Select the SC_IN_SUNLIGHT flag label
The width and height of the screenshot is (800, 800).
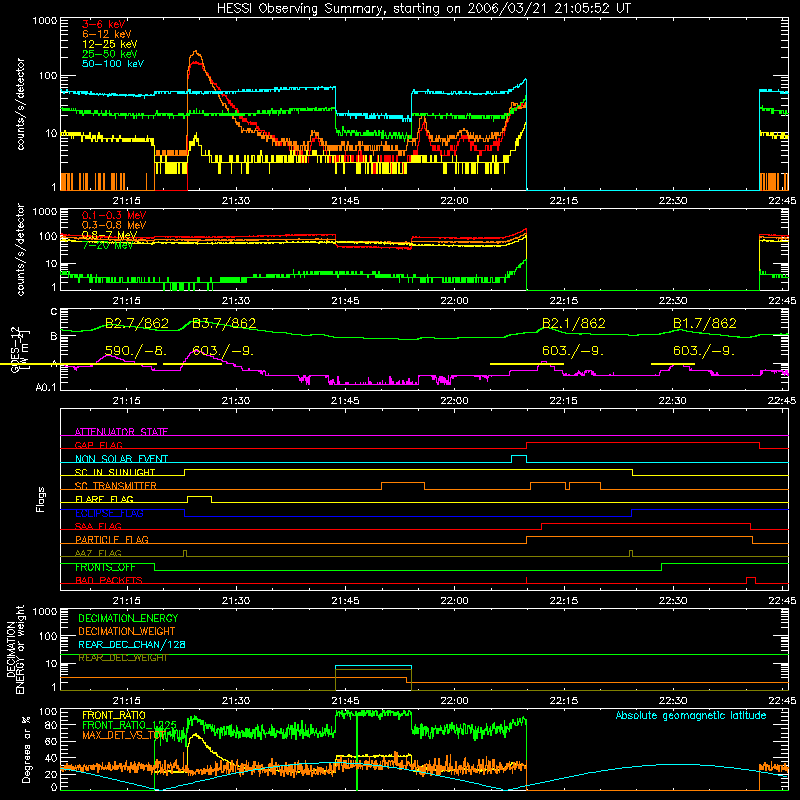click(x=115, y=472)
